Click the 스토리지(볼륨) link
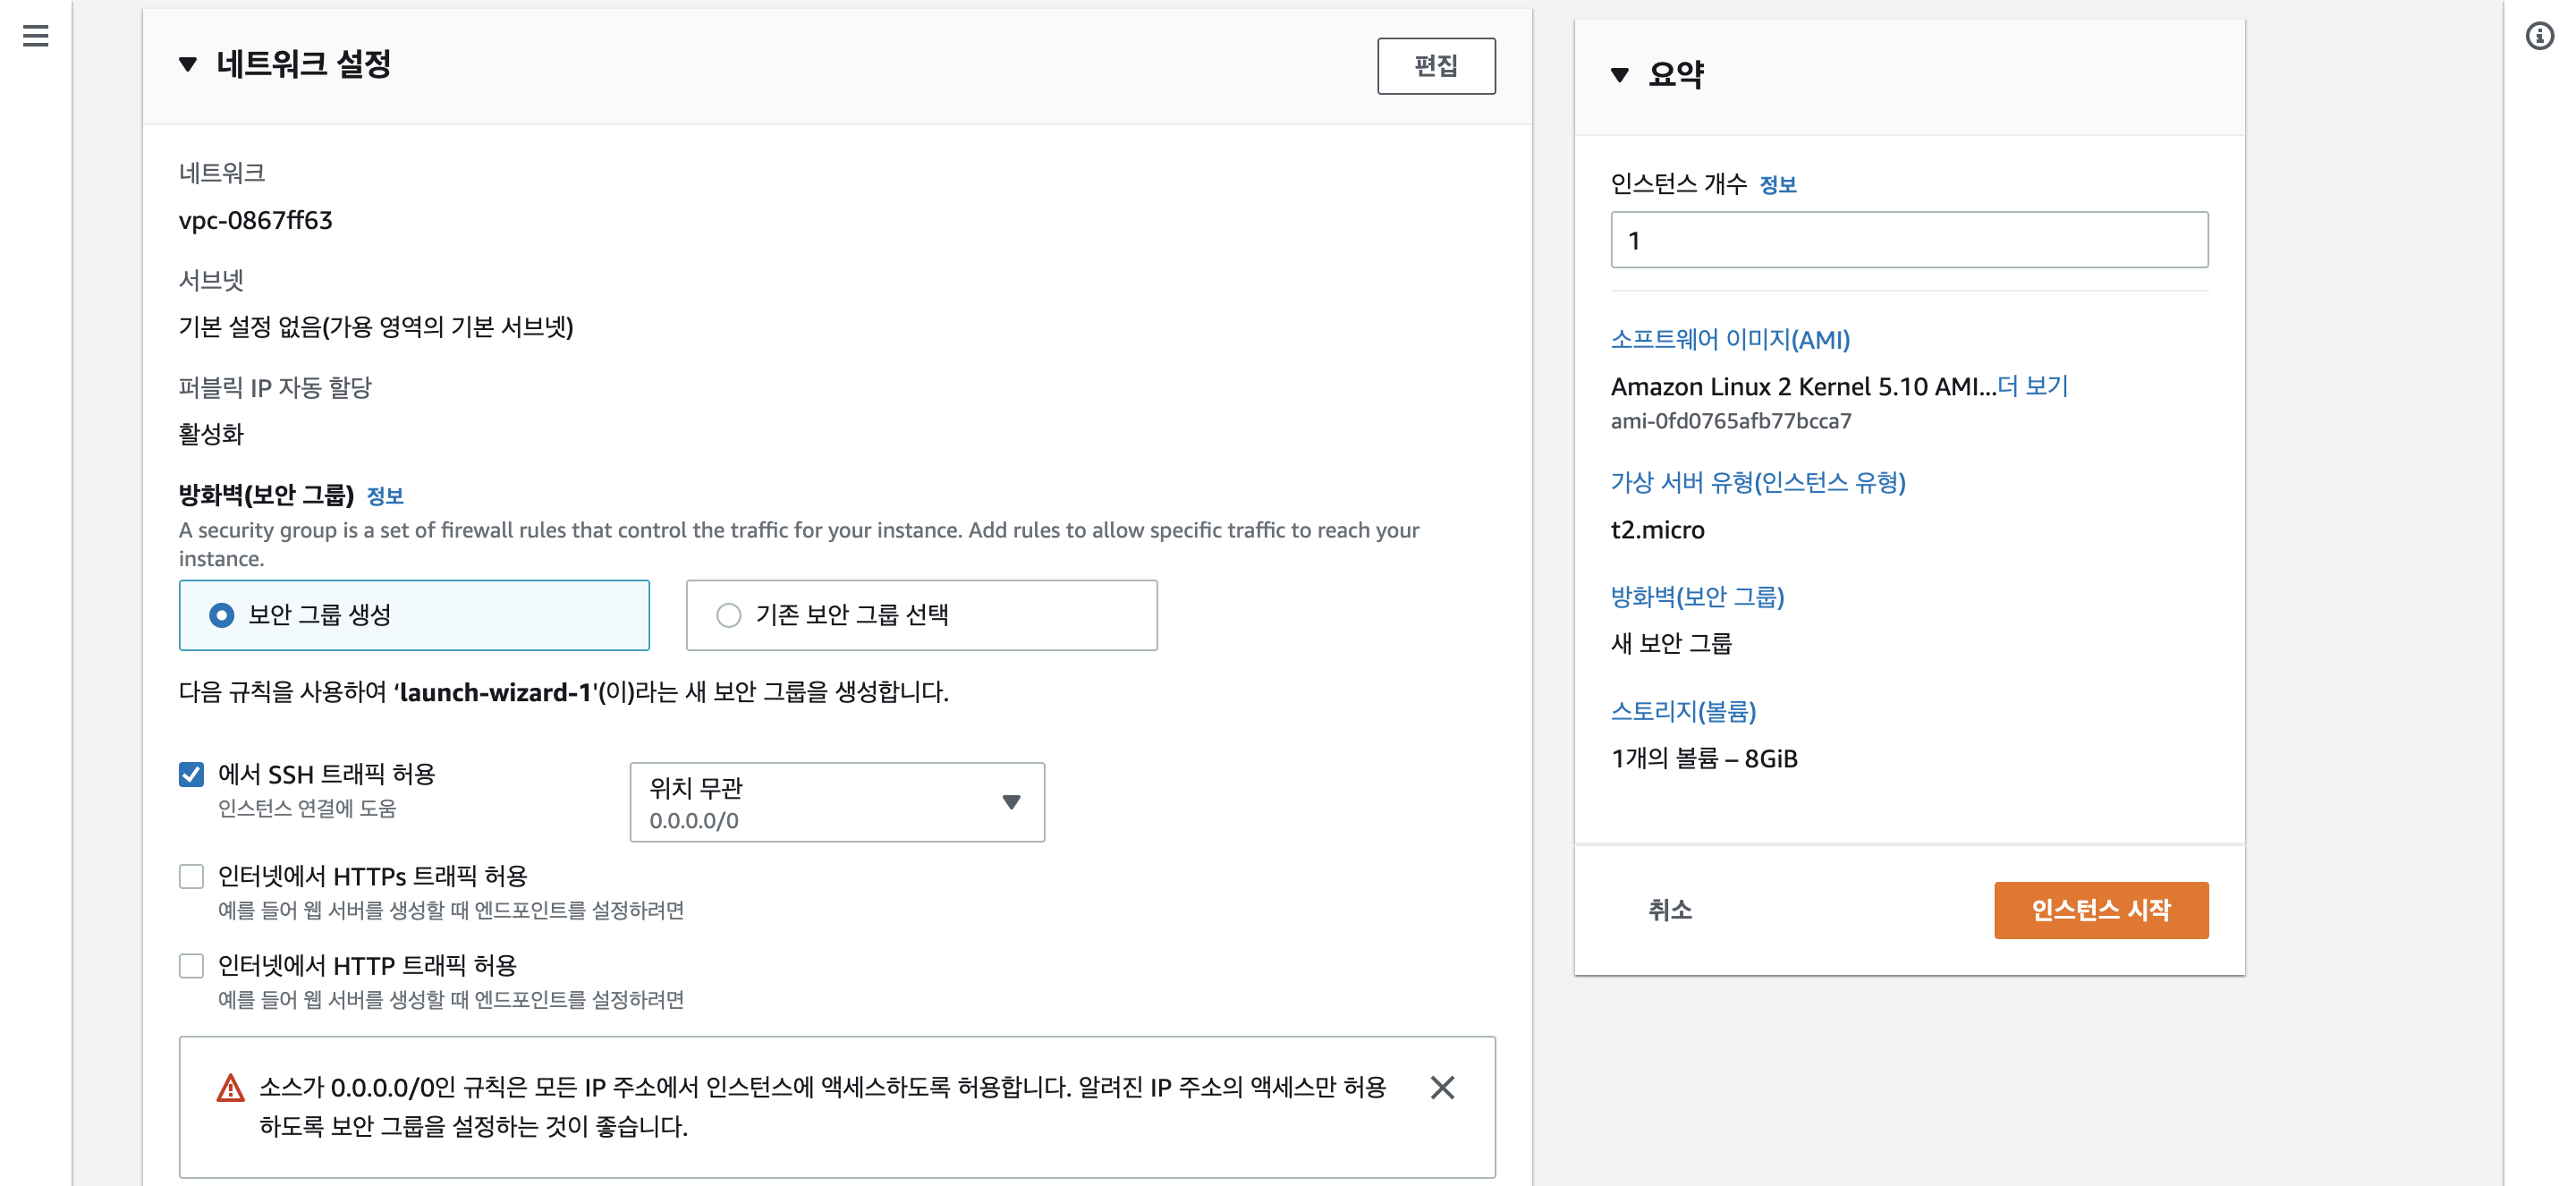The image size is (2576, 1186). click(x=1683, y=712)
